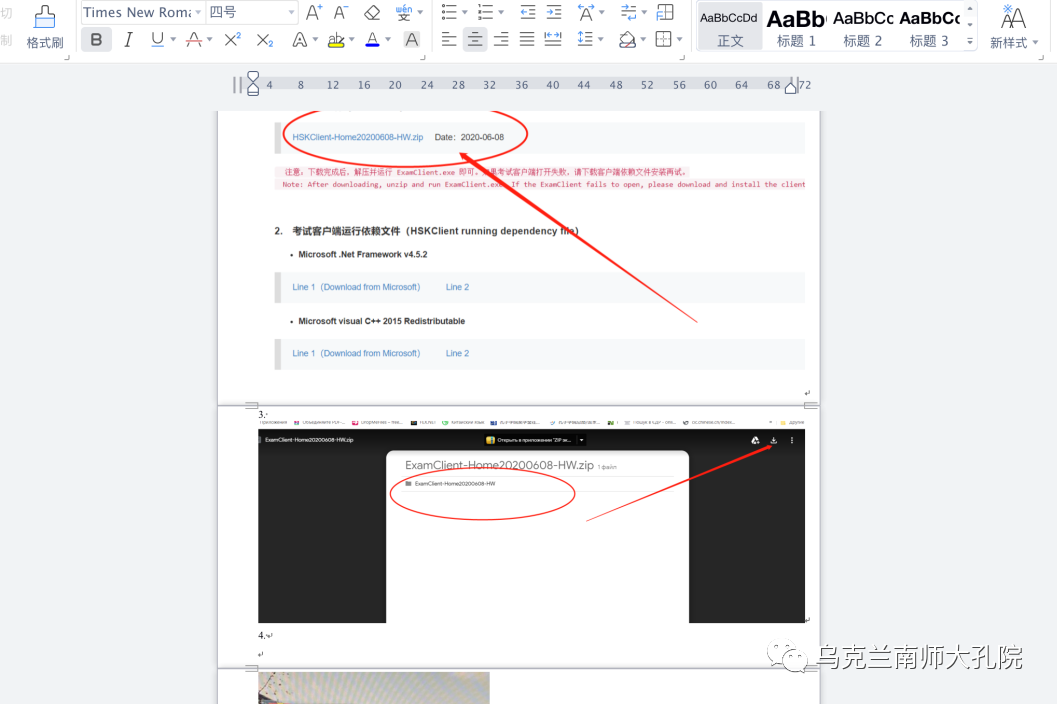Insert bulleted list
Image resolution: width=1057 pixels, height=704 pixels.
click(449, 12)
